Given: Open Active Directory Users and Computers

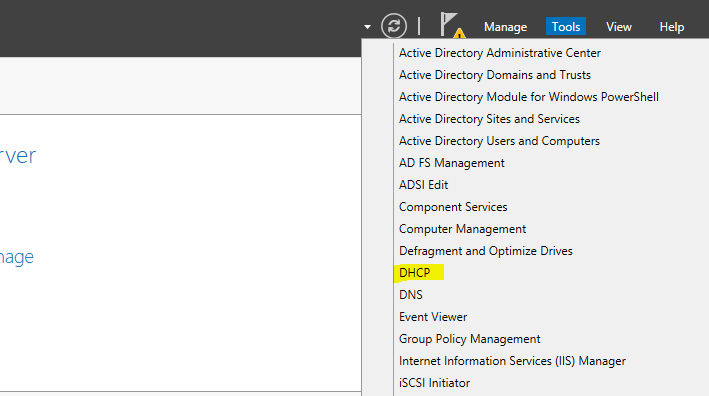Looking at the screenshot, I should [x=499, y=141].
